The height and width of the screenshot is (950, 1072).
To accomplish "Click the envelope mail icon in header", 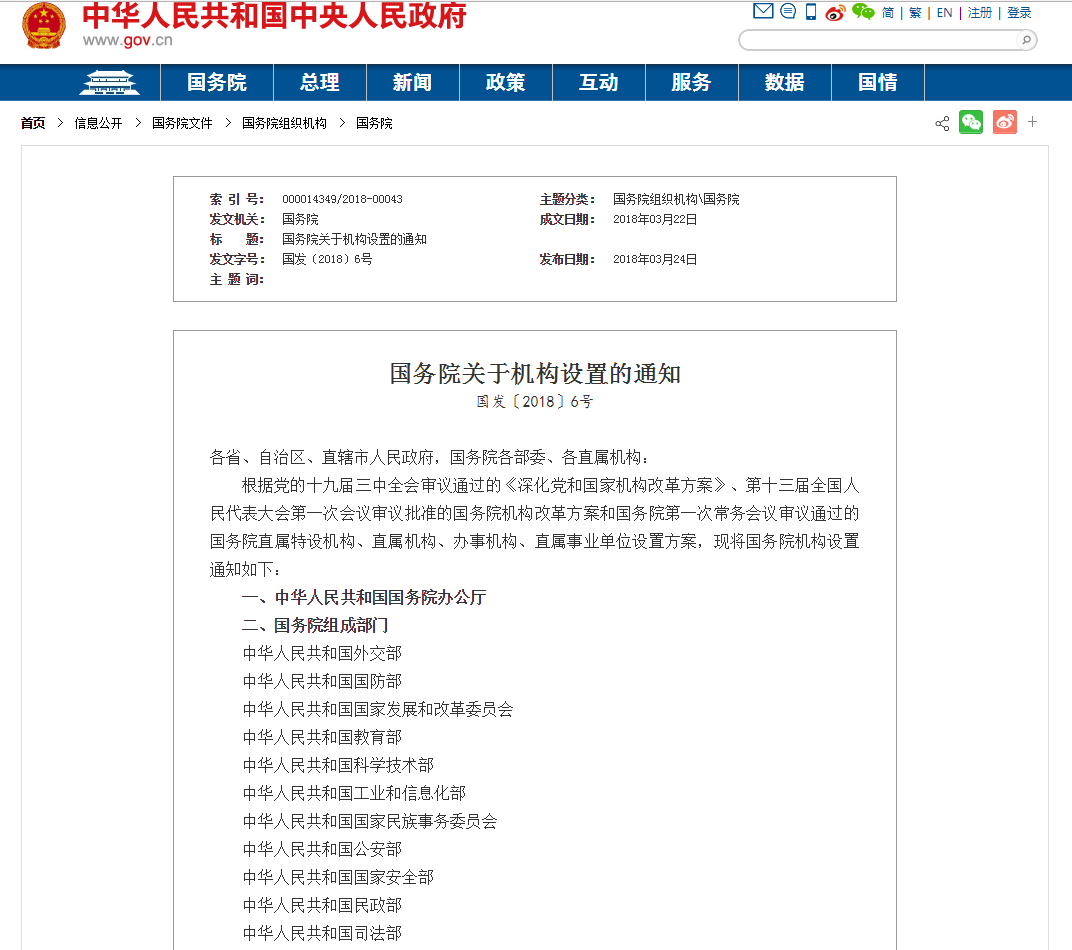I will click(763, 12).
